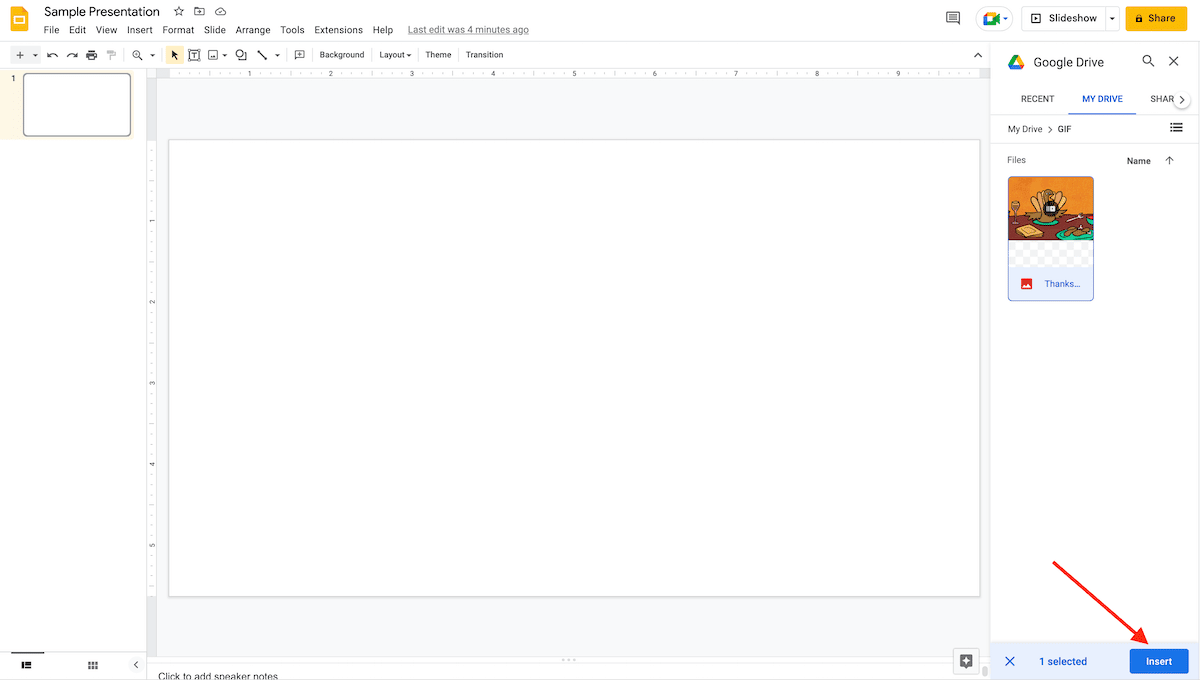Image resolution: width=1200 pixels, height=680 pixels.
Task: Open the Slideshow dropdown arrow
Action: click(1111, 18)
